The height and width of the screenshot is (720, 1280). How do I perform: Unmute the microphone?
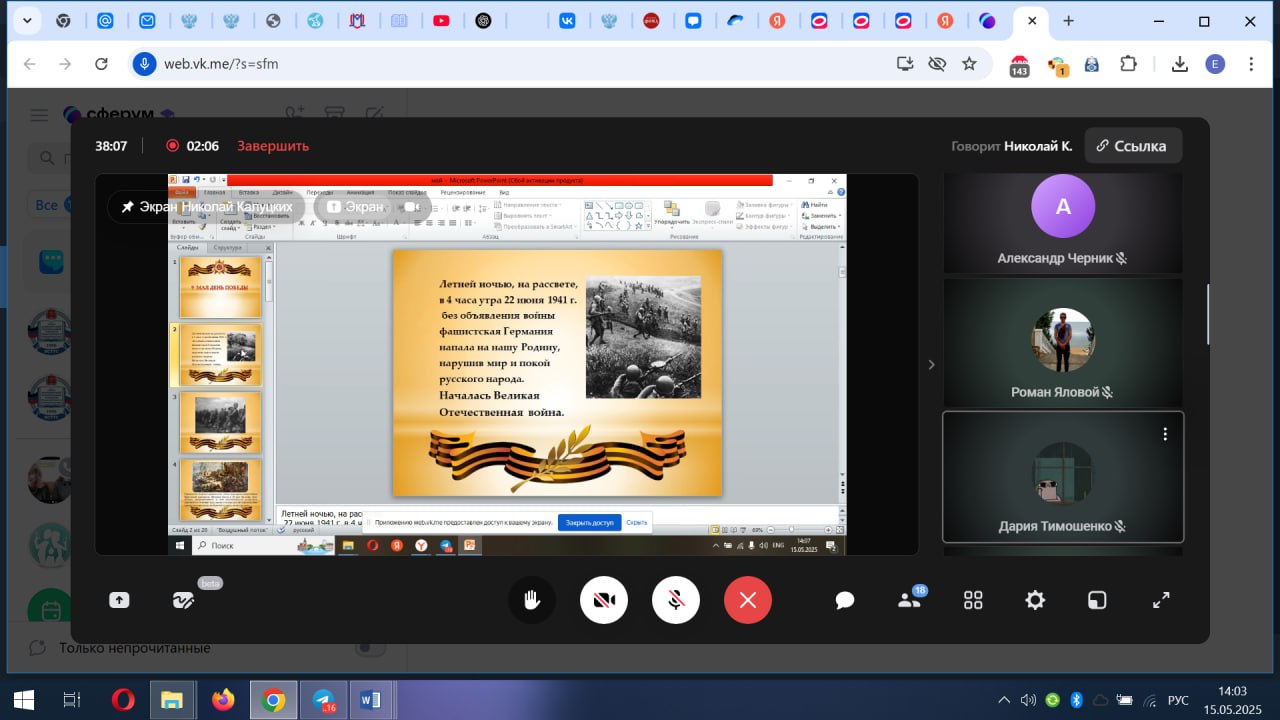click(x=676, y=600)
